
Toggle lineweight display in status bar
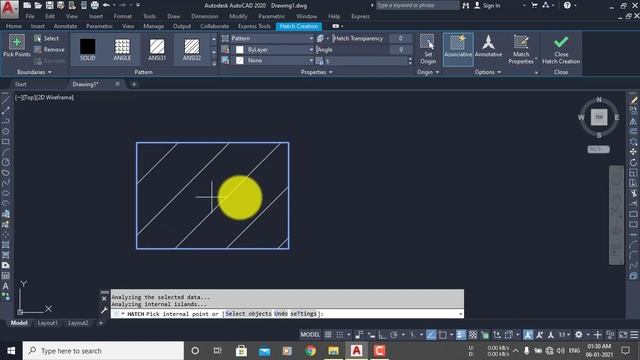(461, 335)
